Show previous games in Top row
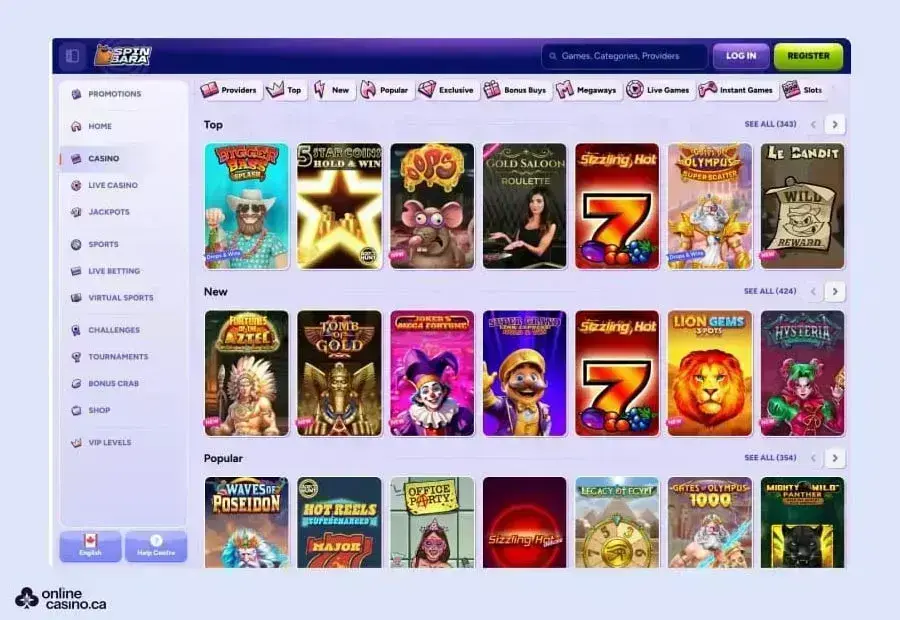Viewport: 900px width, 620px height. (x=813, y=125)
